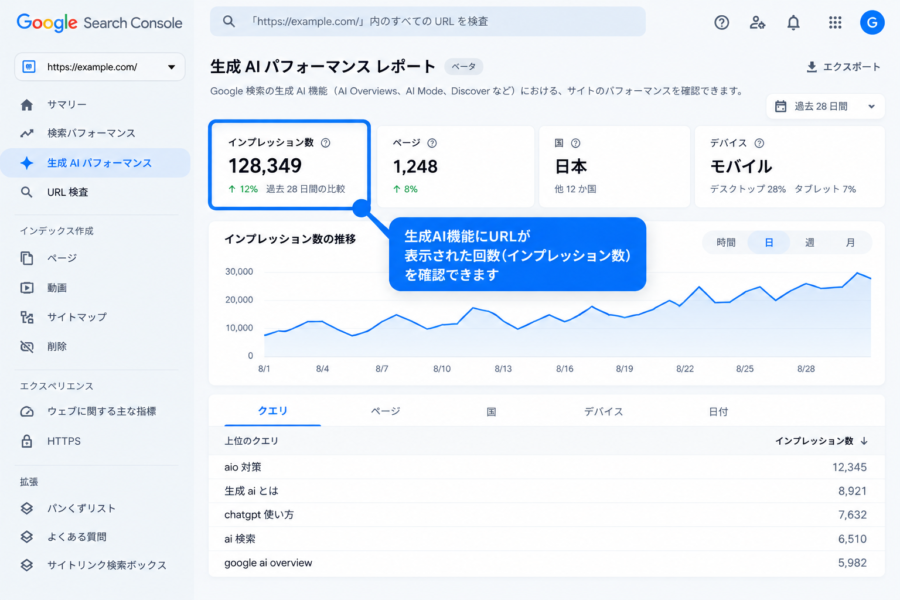Screen dimensions: 900x600
Task: Click the layers icon beside パンくずリスト
Action: tap(26, 508)
